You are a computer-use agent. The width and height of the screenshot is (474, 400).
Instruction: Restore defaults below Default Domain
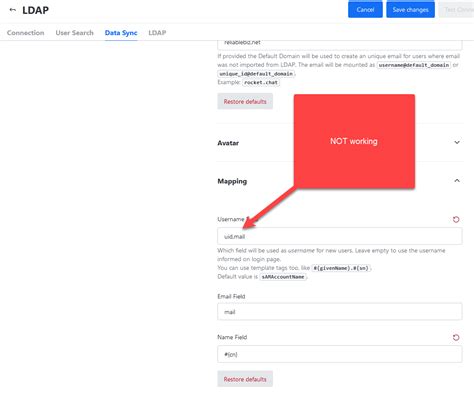pyautogui.click(x=245, y=101)
